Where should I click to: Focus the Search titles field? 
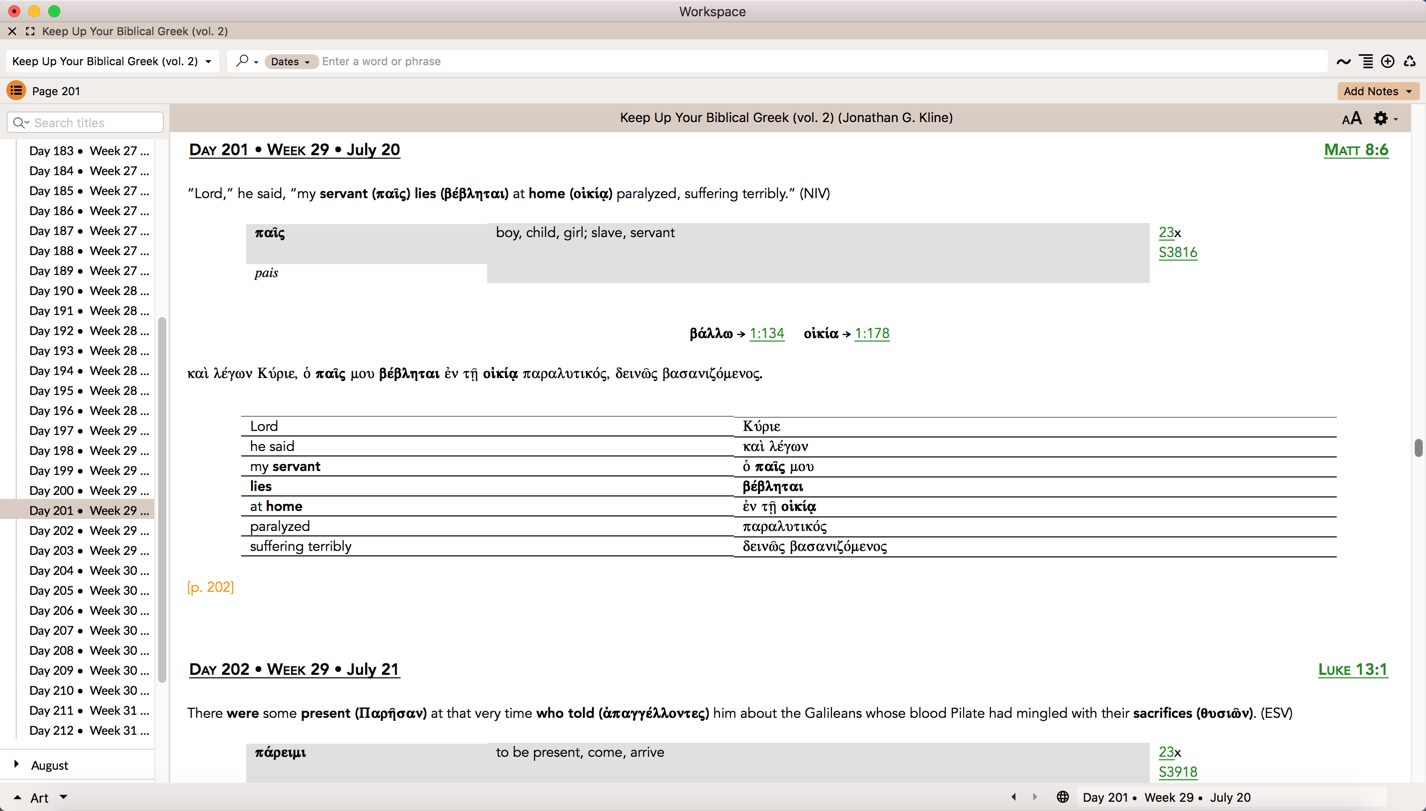[x=85, y=122]
